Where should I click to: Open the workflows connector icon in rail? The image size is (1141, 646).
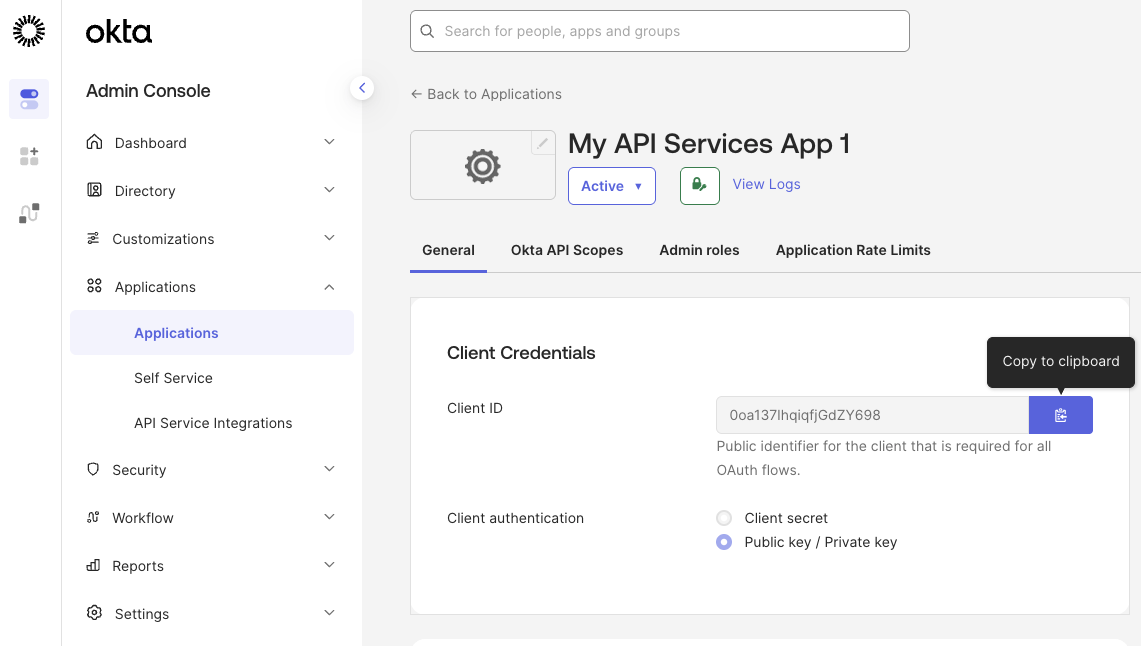click(x=29, y=213)
